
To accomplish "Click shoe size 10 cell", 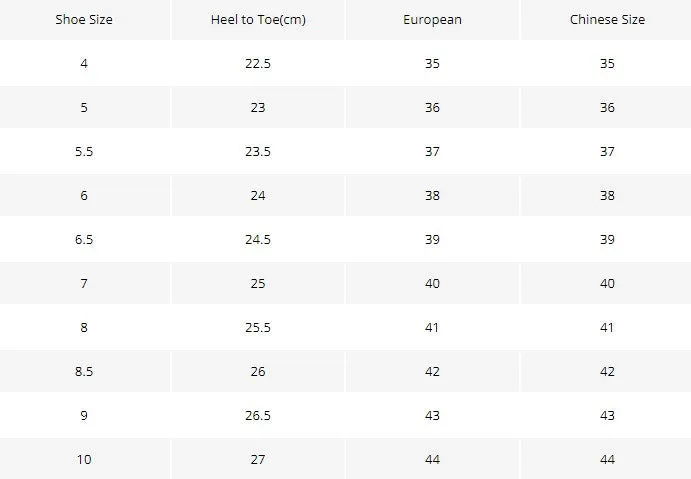I will (84, 459).
